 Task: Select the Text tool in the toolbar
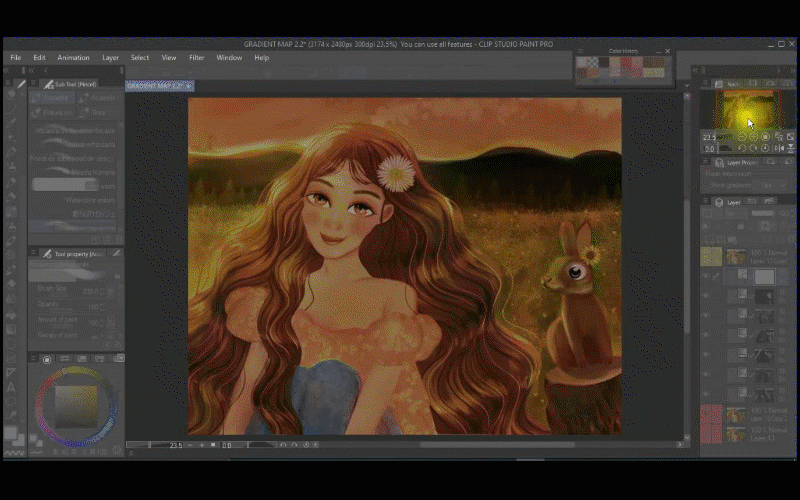(11, 387)
